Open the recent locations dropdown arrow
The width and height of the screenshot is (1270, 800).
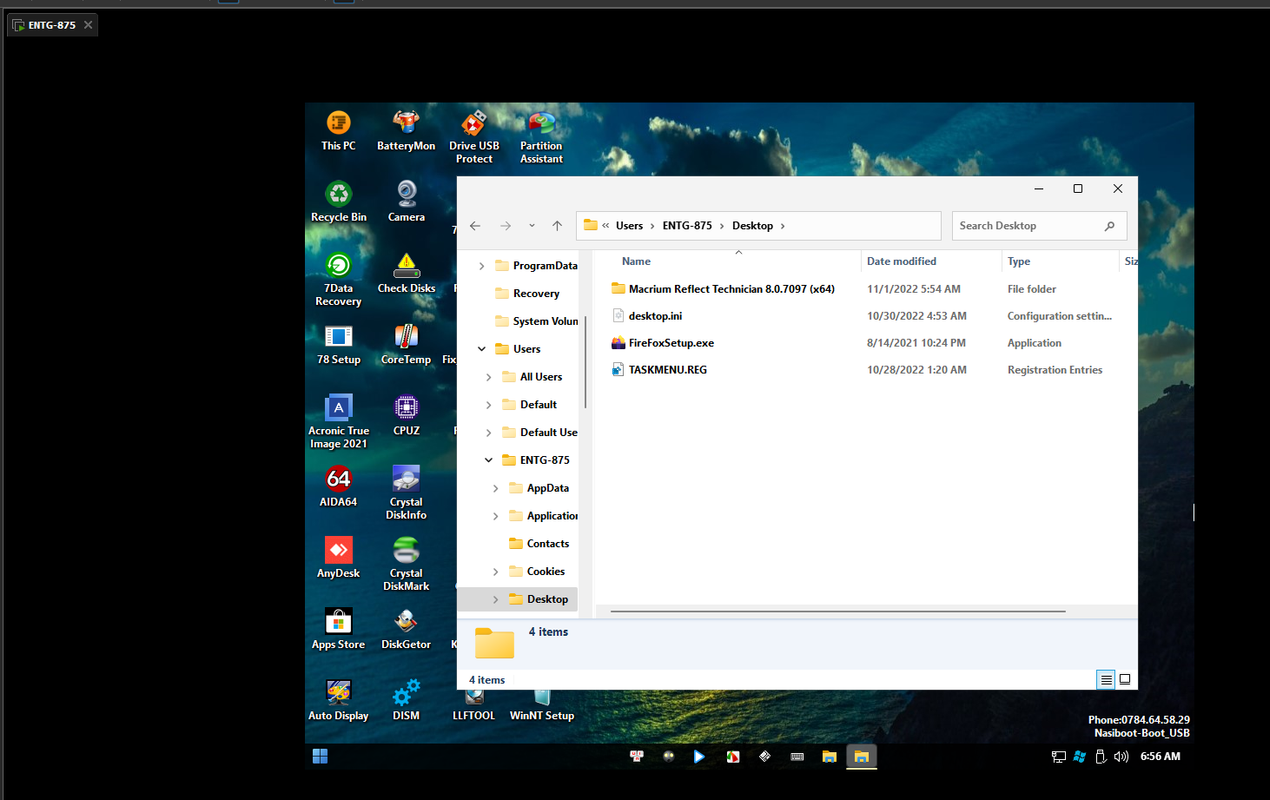(x=532, y=226)
